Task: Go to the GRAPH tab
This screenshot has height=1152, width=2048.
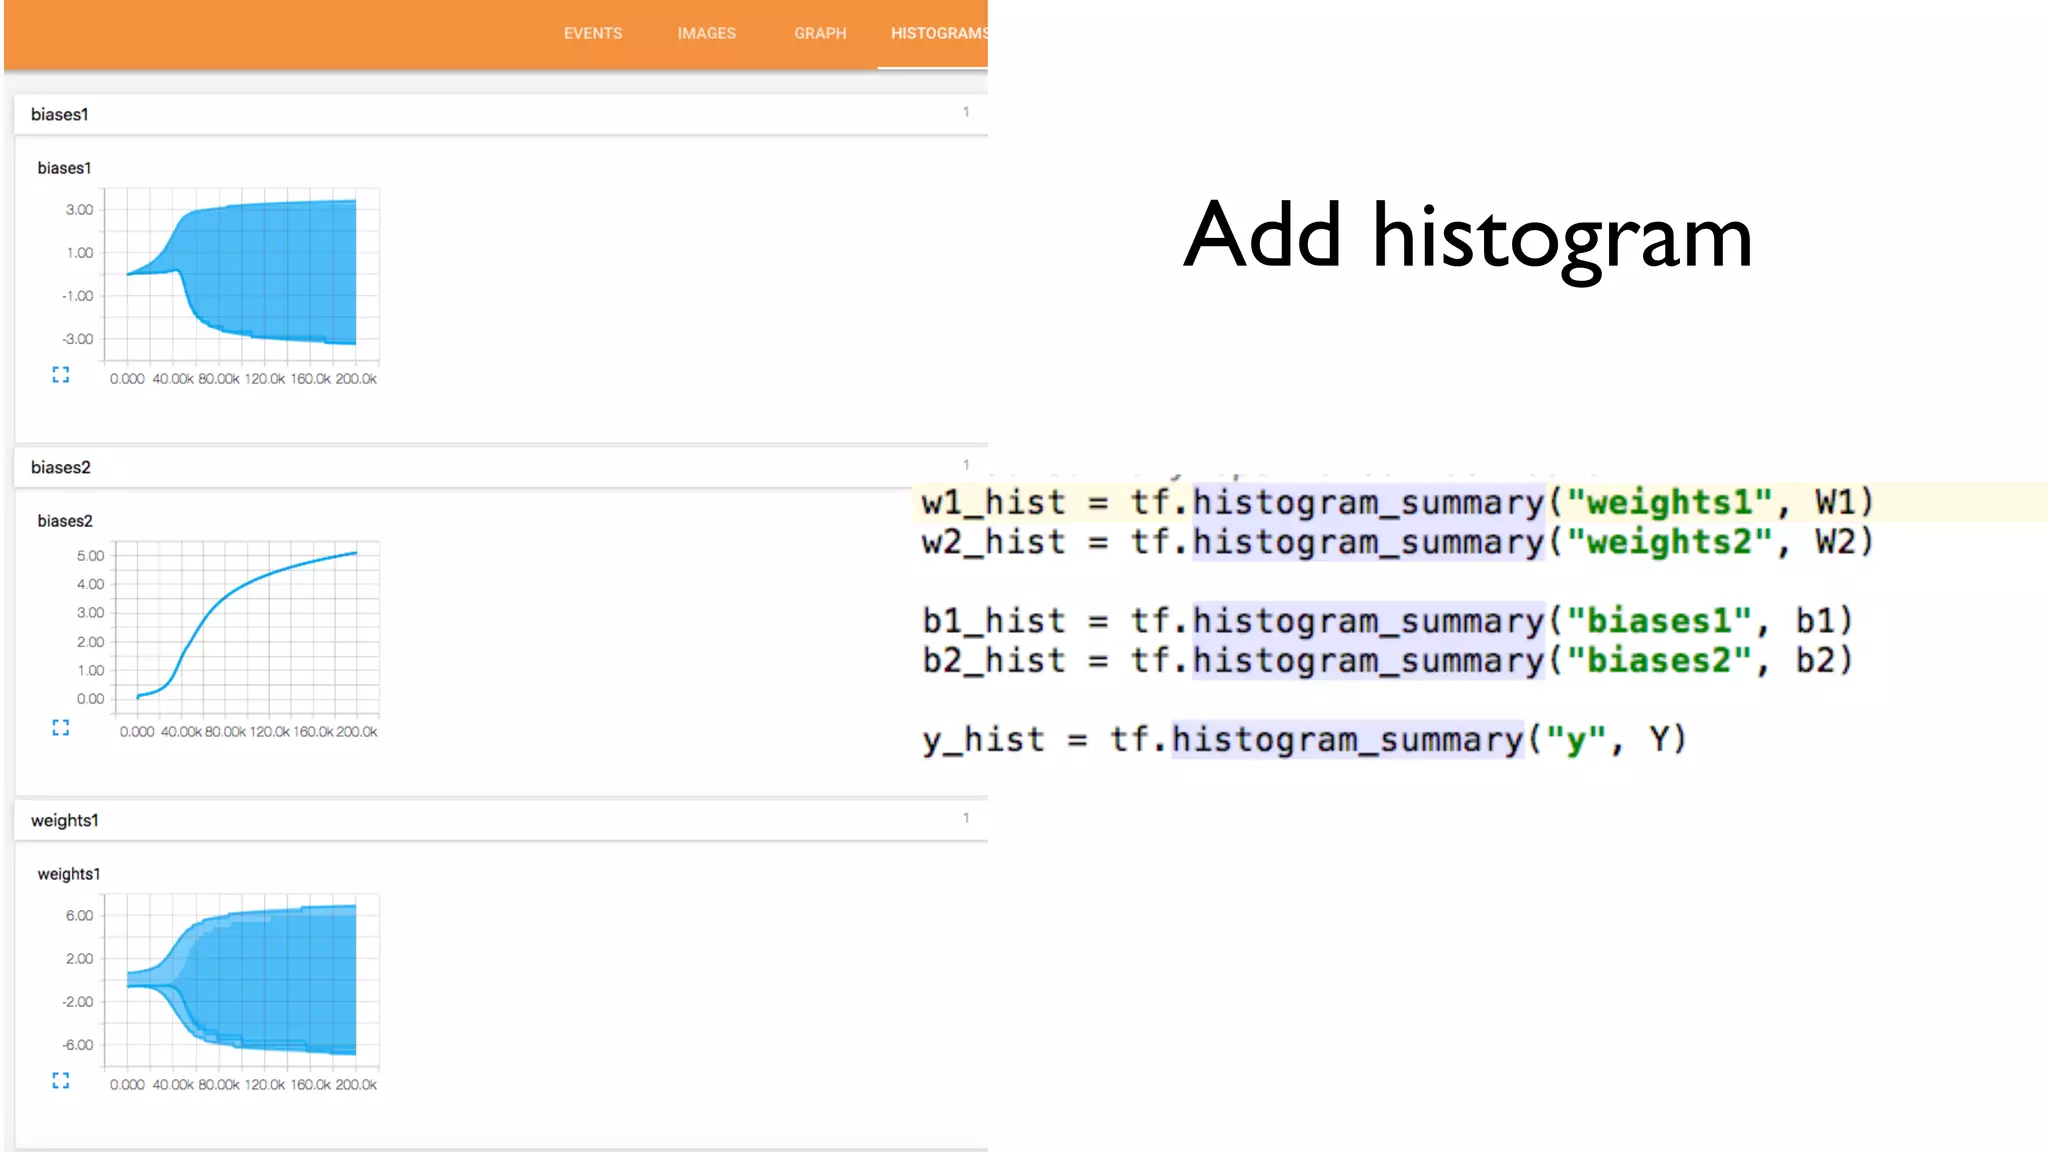Action: (x=820, y=33)
